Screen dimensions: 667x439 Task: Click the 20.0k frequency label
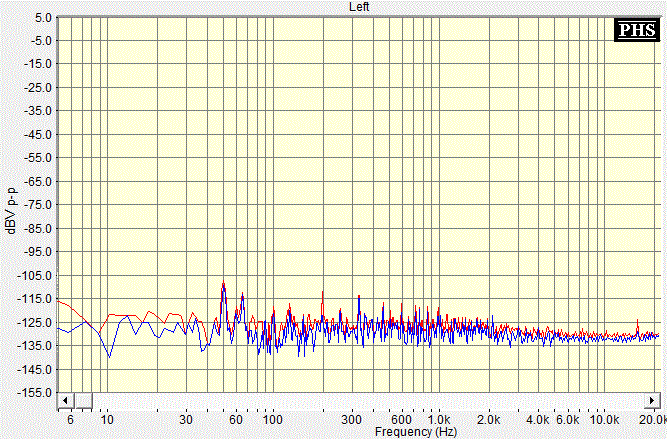(653, 420)
